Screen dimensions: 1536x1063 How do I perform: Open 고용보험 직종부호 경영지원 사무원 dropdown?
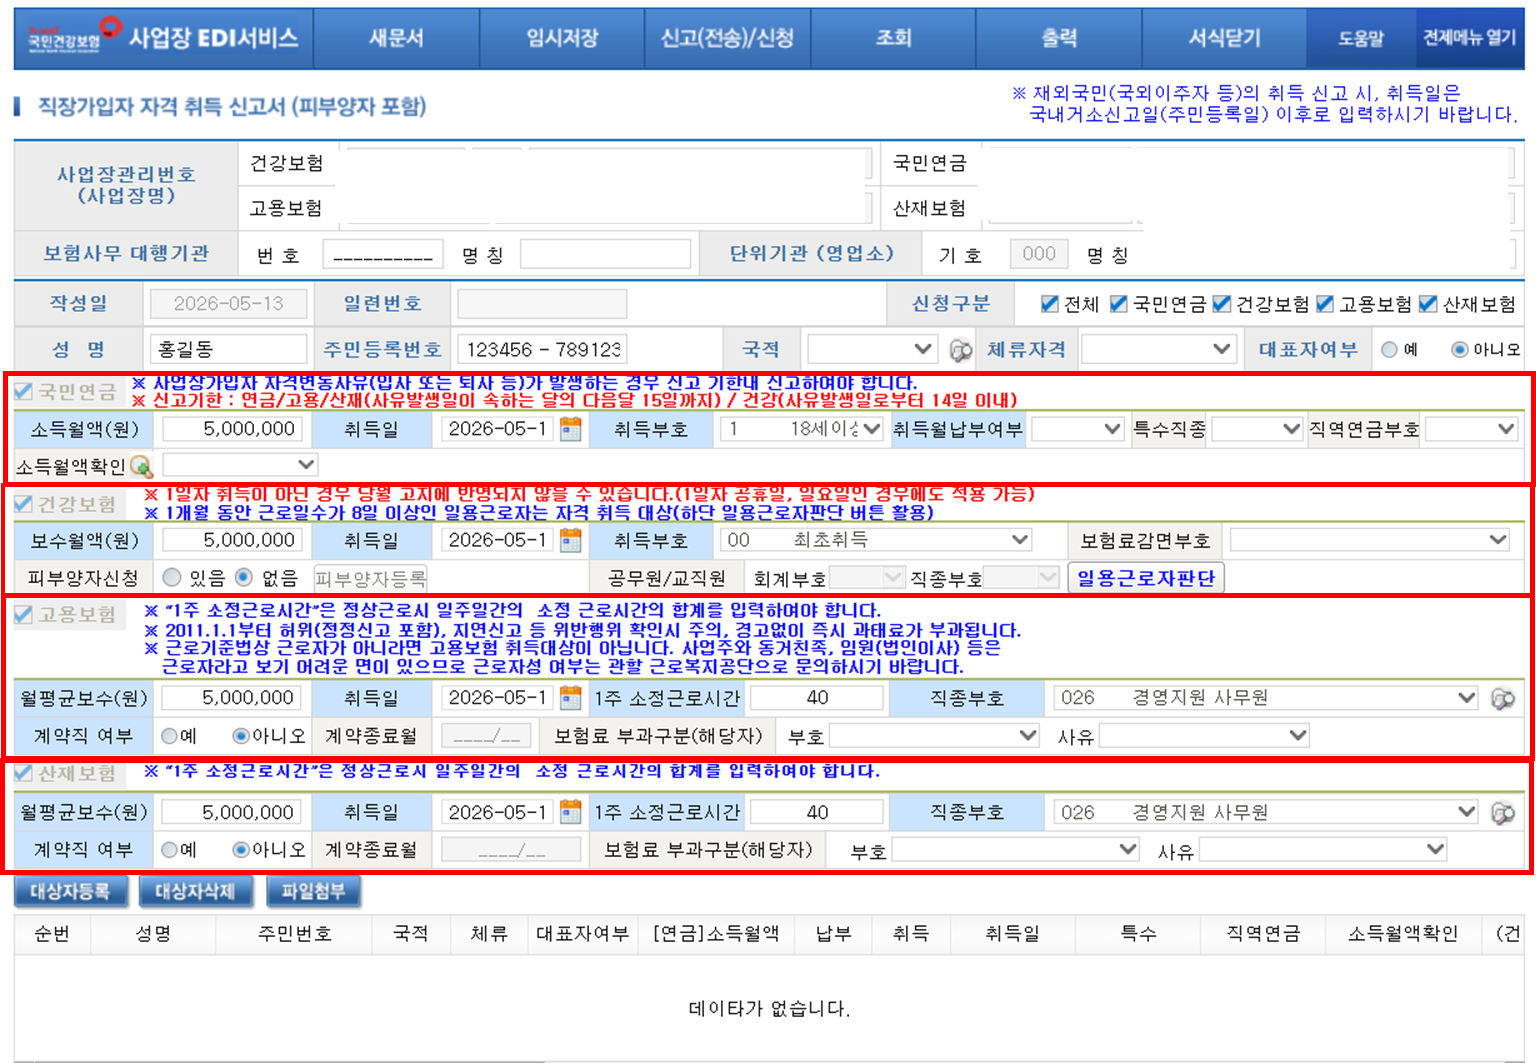tap(1266, 698)
